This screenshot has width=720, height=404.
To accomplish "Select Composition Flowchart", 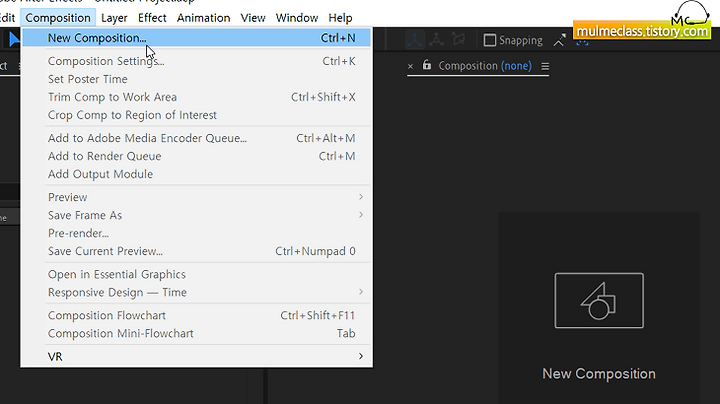I will coord(197,315).
